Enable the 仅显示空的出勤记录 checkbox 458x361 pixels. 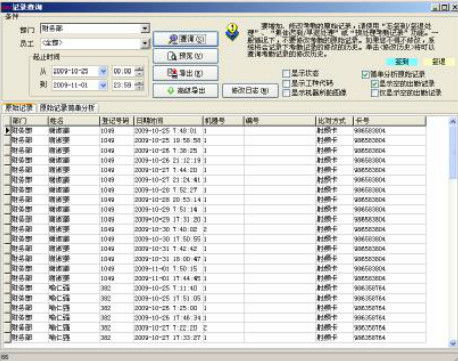(375, 93)
